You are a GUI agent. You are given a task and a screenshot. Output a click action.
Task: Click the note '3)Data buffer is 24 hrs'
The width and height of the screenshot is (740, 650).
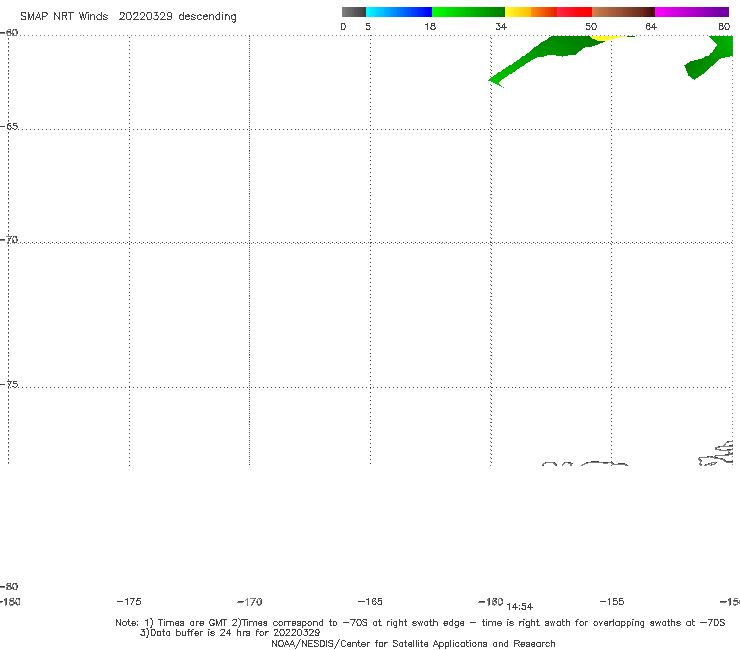click(x=230, y=633)
